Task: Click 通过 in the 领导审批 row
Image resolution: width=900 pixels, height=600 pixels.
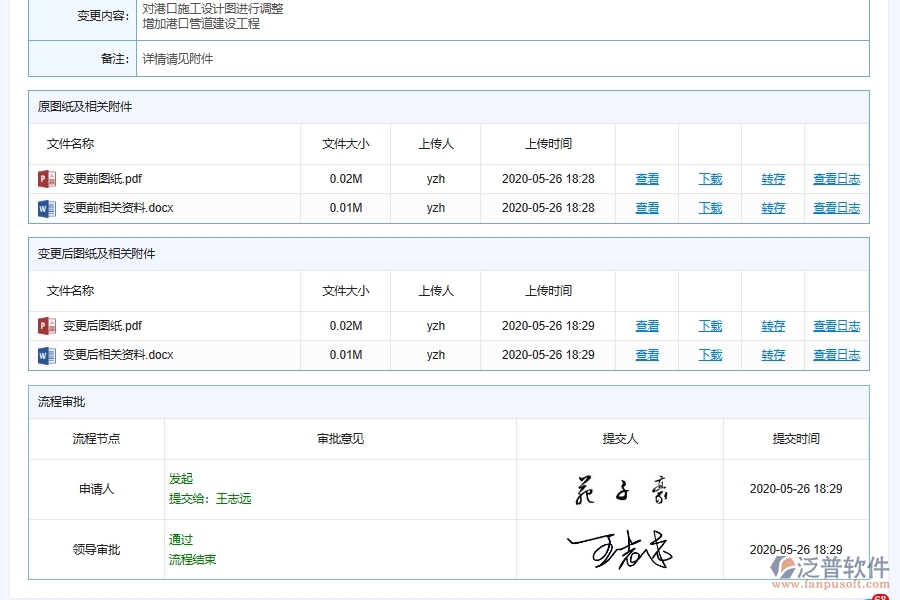Action: [181, 539]
